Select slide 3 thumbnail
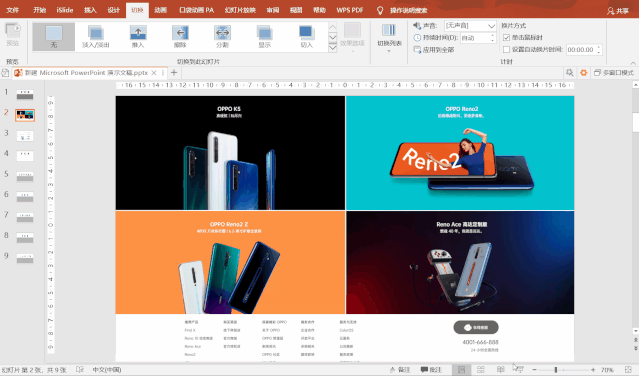This screenshot has width=639, height=376. point(25,136)
